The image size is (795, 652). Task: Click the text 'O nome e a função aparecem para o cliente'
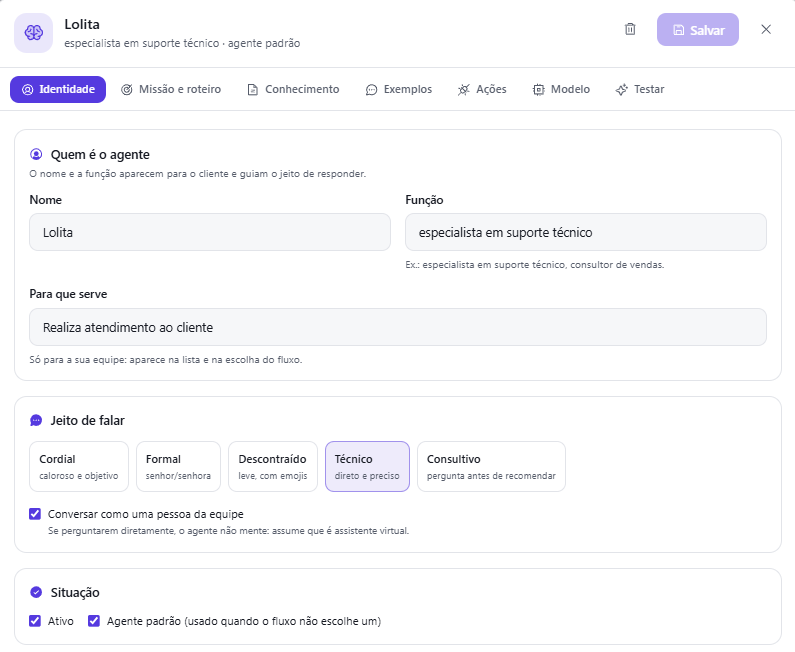pos(129,174)
